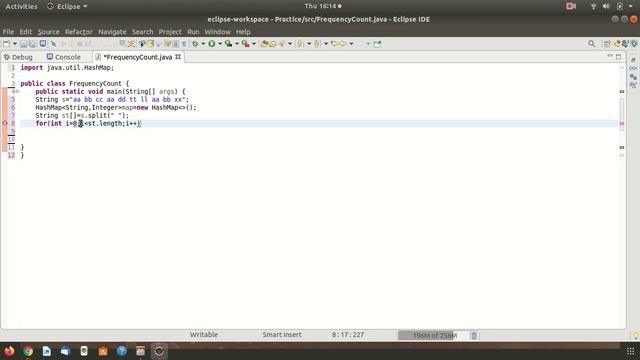Click the External Tools run icon

245,44
